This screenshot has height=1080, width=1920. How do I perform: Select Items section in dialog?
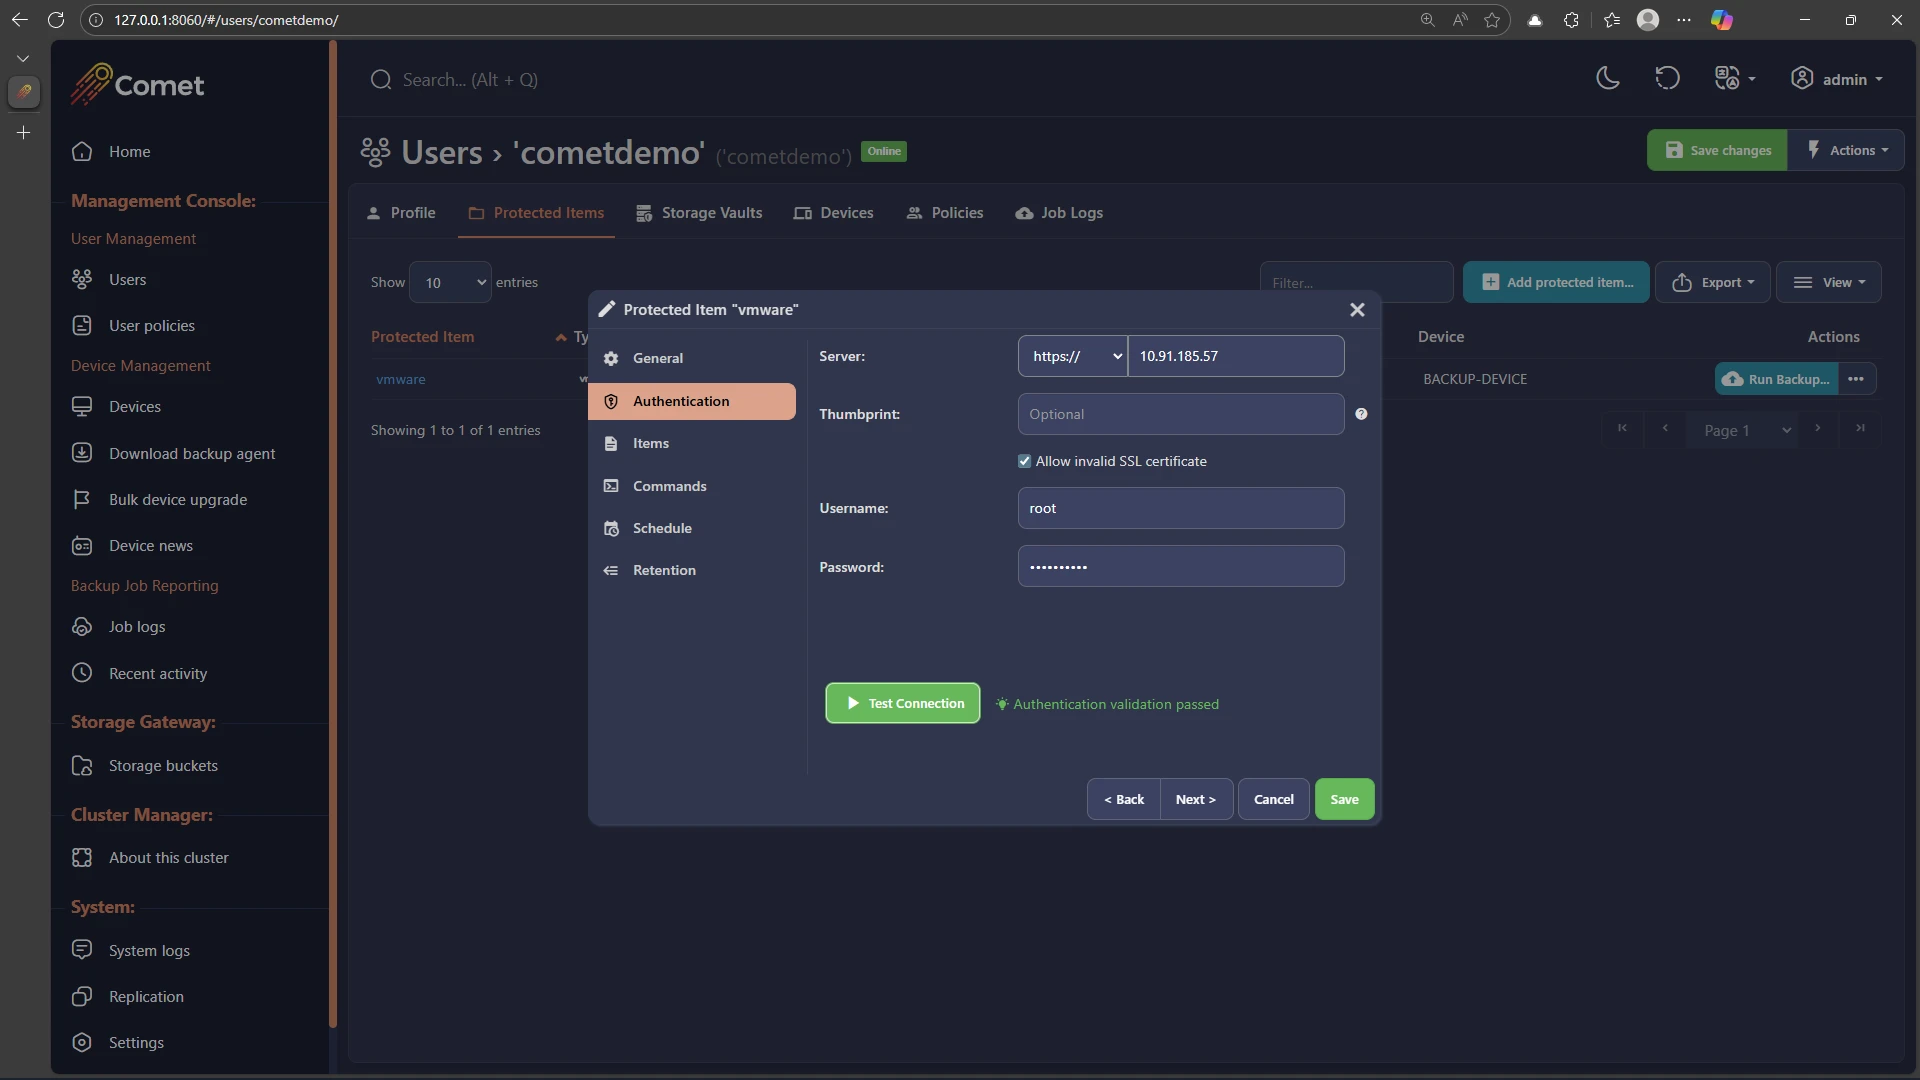(692, 443)
